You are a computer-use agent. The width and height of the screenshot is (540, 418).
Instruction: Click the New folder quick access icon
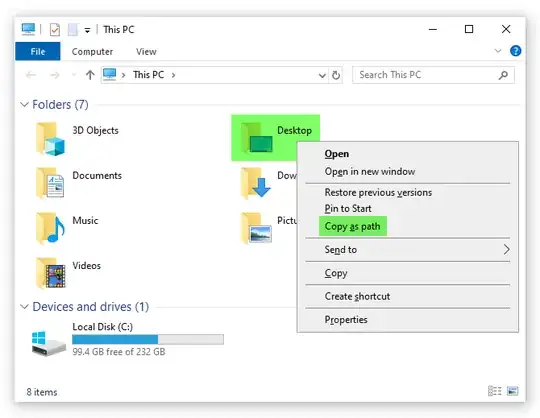[x=73, y=30]
